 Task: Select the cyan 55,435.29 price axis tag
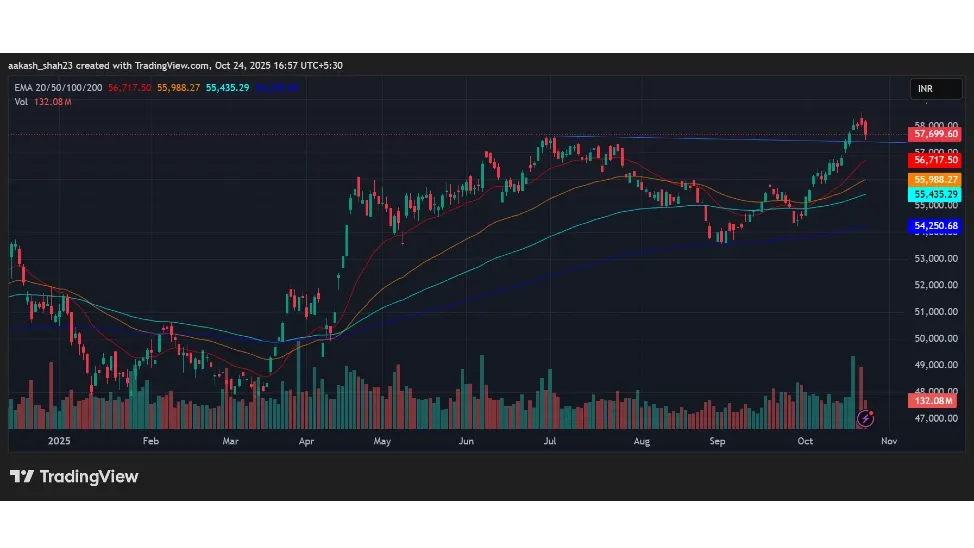(935, 194)
